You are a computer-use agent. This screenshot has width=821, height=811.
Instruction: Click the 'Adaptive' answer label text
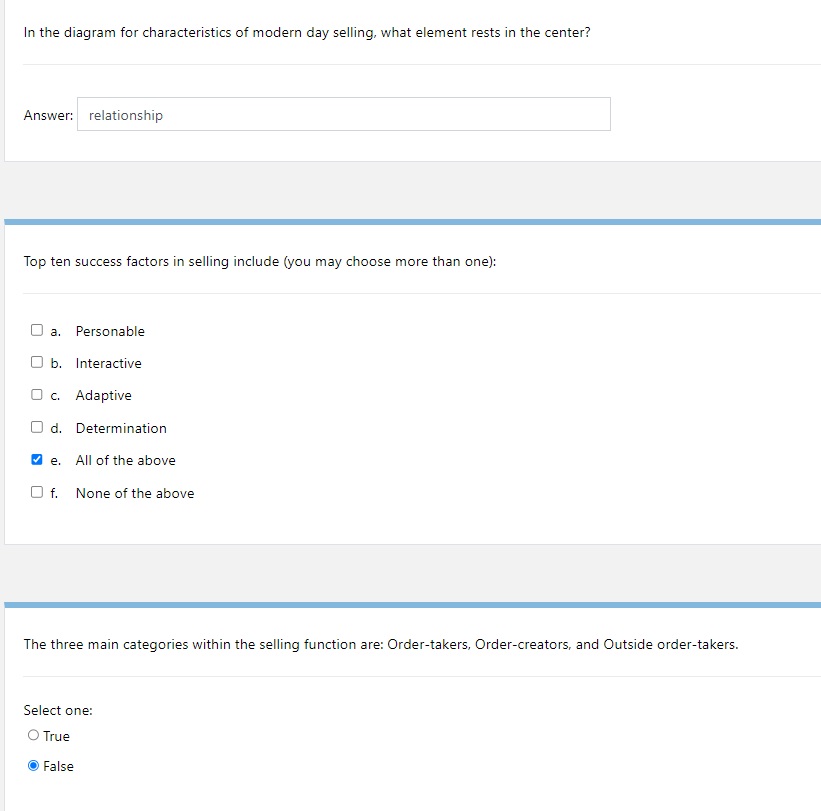[x=104, y=396]
